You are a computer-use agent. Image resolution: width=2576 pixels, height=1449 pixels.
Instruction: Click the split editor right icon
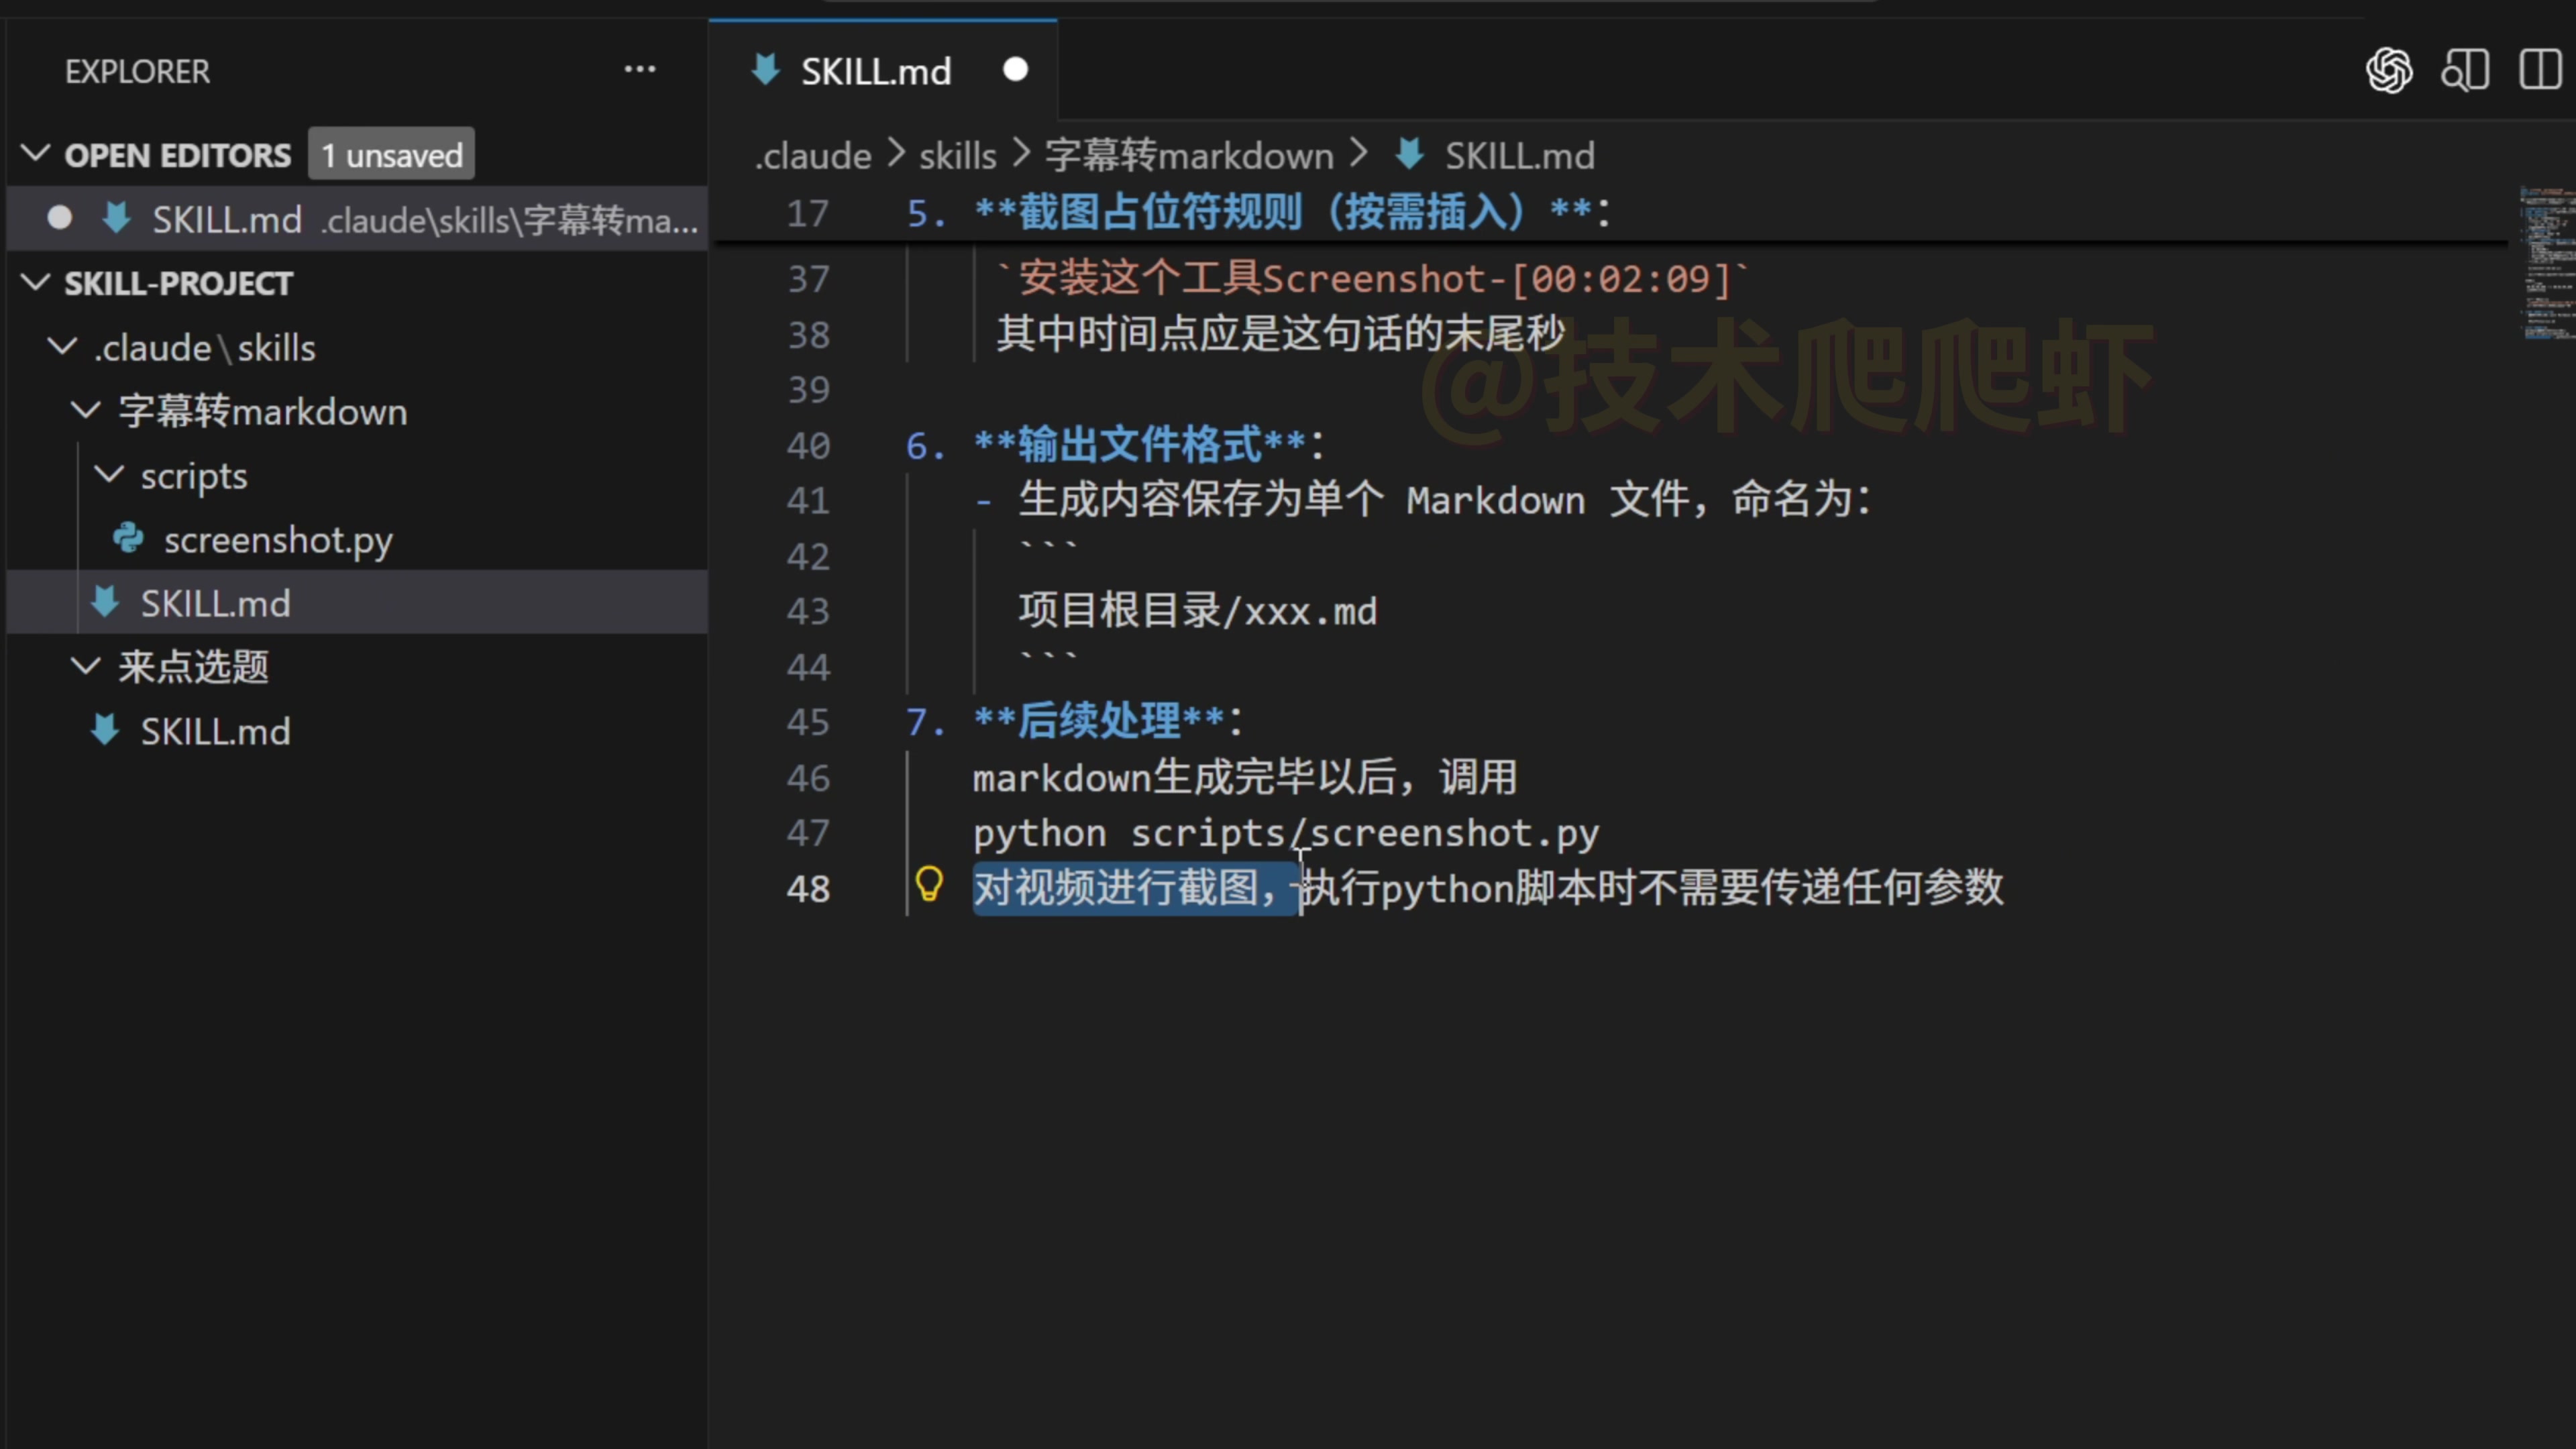coord(2539,71)
